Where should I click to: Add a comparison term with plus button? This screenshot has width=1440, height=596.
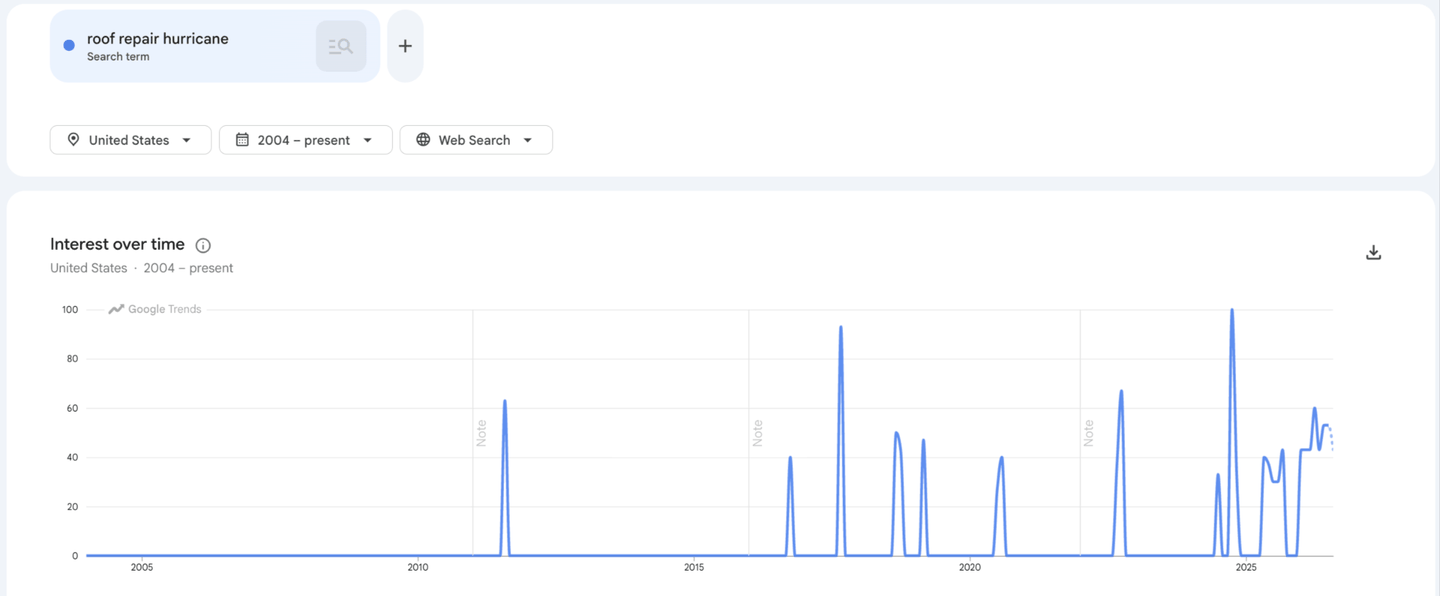[405, 46]
